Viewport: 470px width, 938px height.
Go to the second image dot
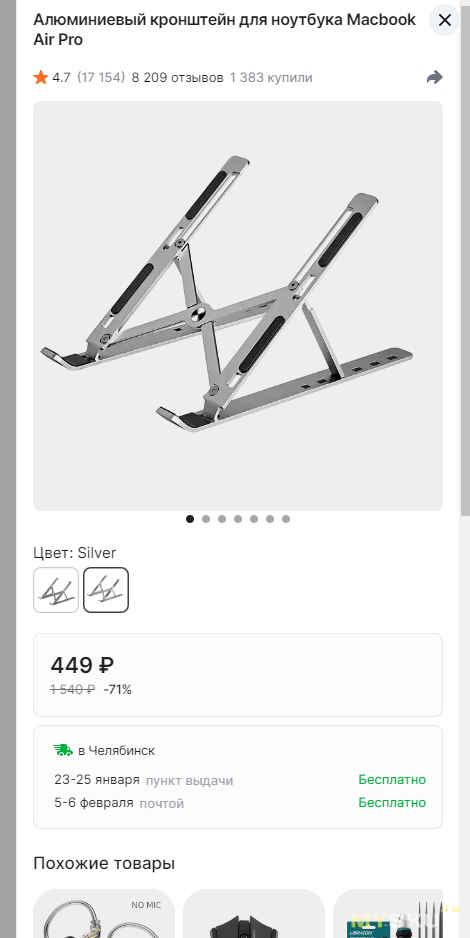206,519
